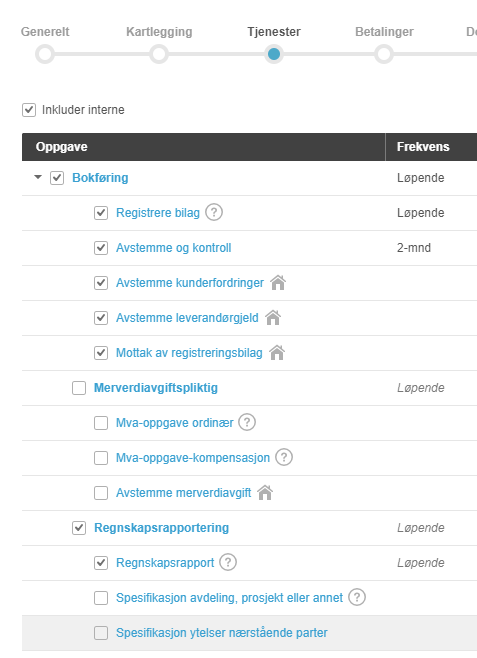Click Løpende frequency in Merverdiavgiftspliktig row
The width and height of the screenshot is (477, 658).
coord(421,388)
